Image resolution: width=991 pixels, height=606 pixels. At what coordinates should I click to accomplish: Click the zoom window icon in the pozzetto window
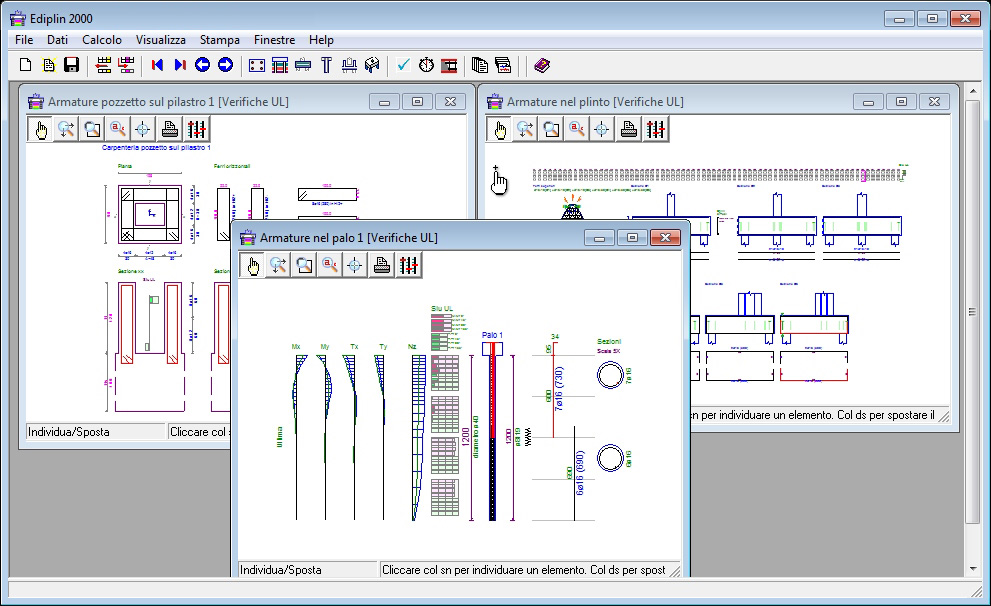(x=92, y=130)
